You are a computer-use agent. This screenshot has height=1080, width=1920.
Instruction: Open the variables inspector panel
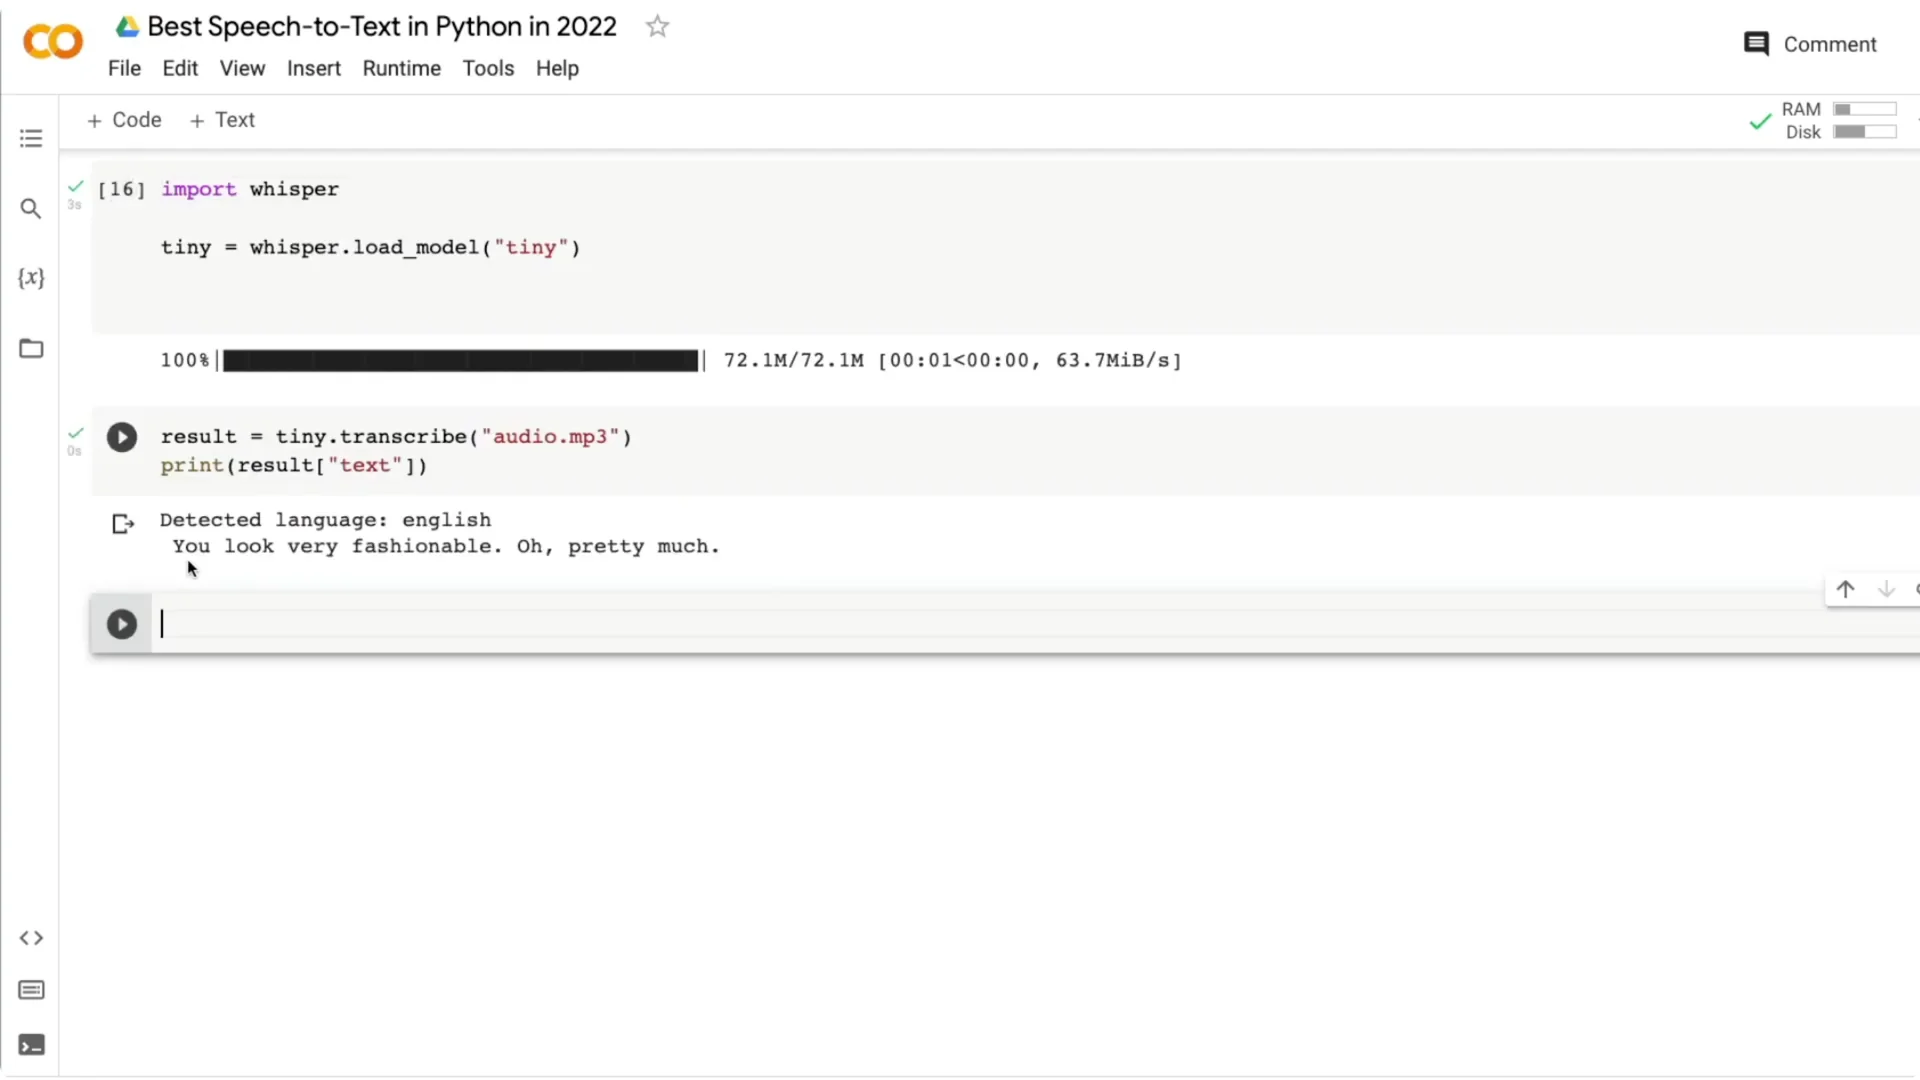pos(31,278)
